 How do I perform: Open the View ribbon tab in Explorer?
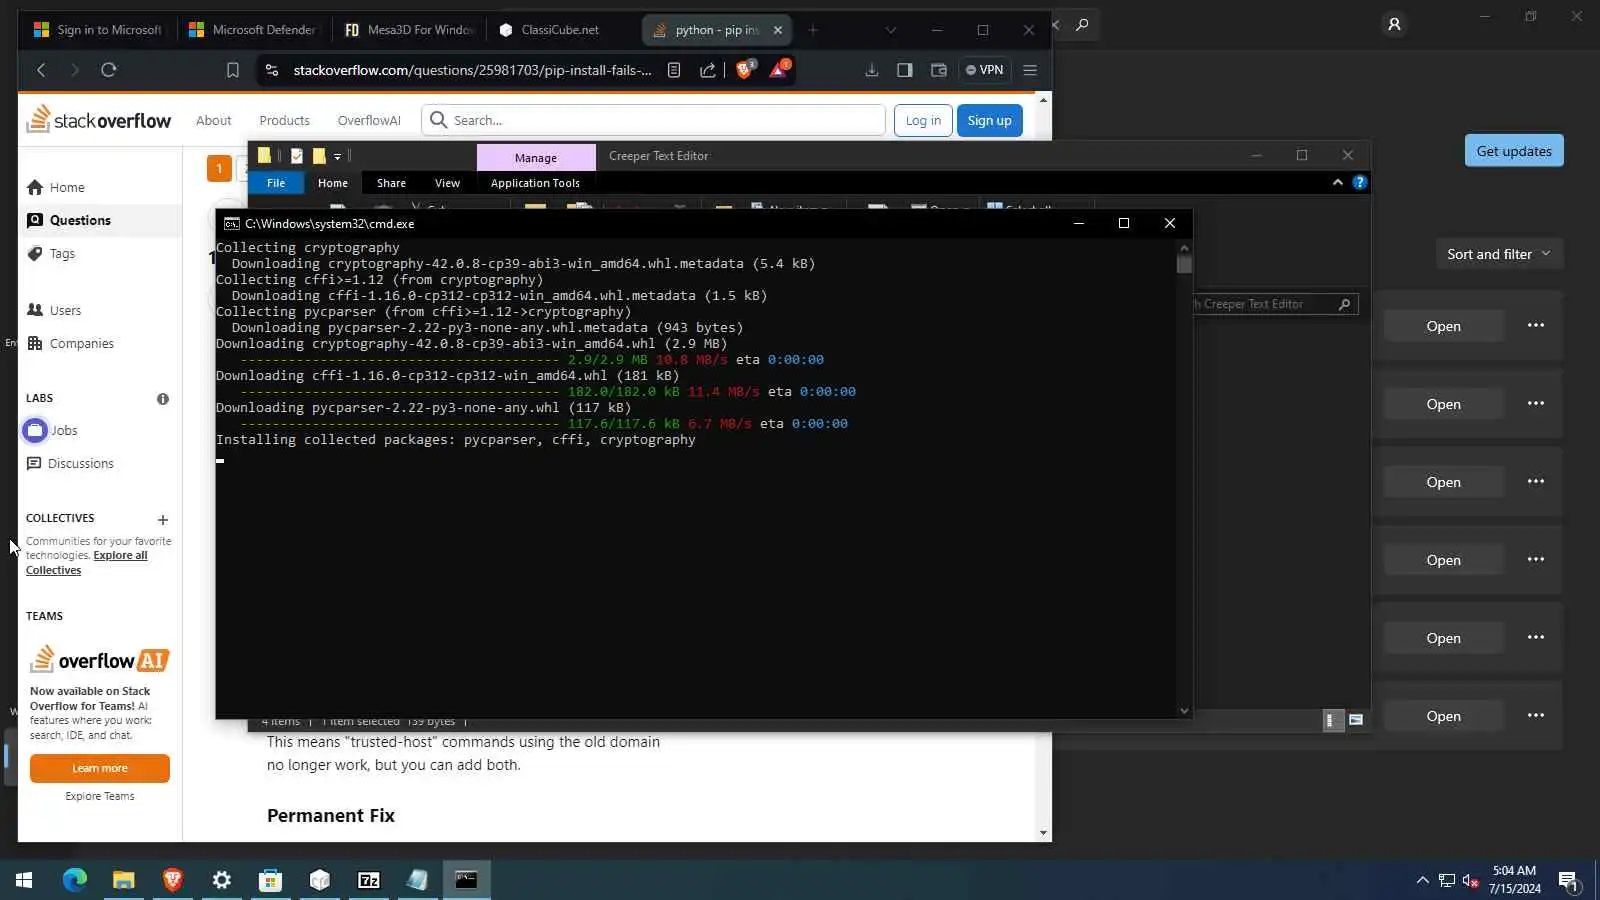(x=447, y=183)
